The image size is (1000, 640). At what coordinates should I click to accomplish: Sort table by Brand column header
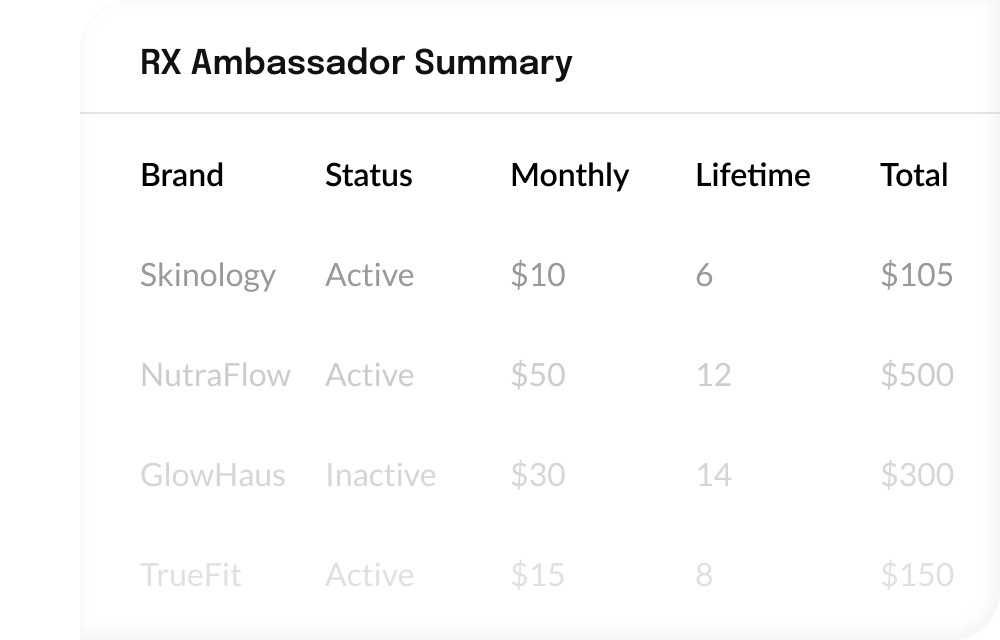click(182, 175)
